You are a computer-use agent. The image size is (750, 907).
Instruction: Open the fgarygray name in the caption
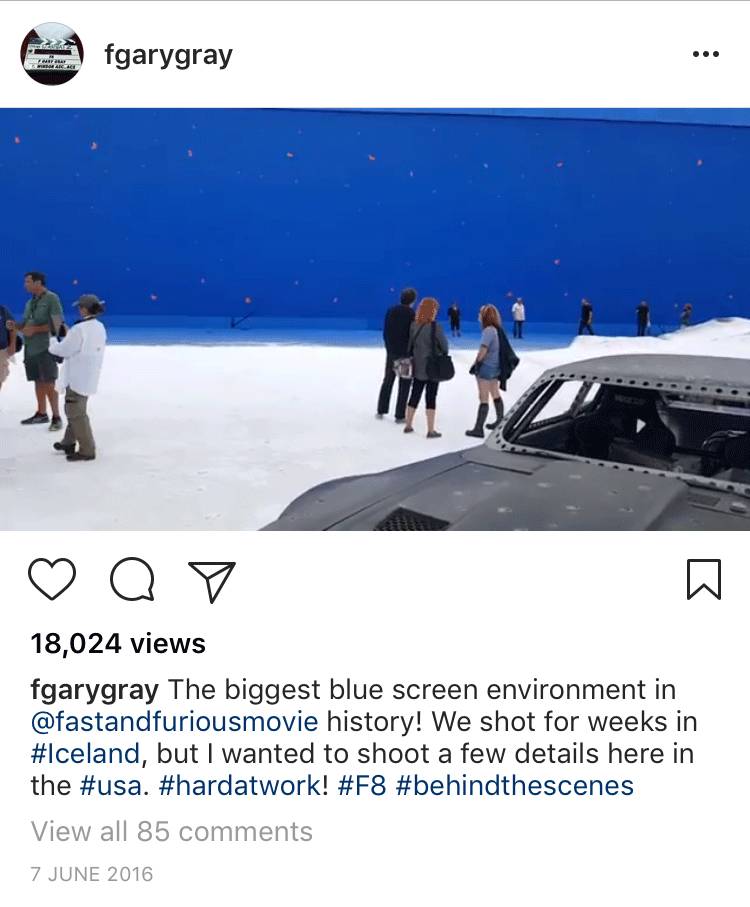94,691
